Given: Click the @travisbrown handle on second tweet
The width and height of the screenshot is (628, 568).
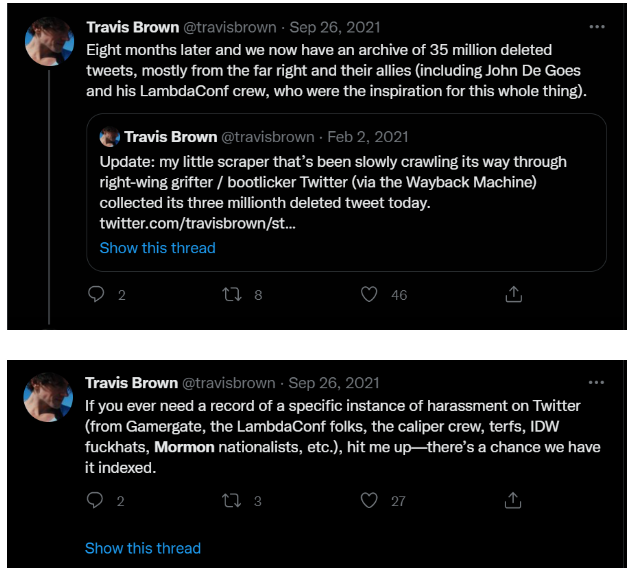Looking at the screenshot, I should click(229, 383).
